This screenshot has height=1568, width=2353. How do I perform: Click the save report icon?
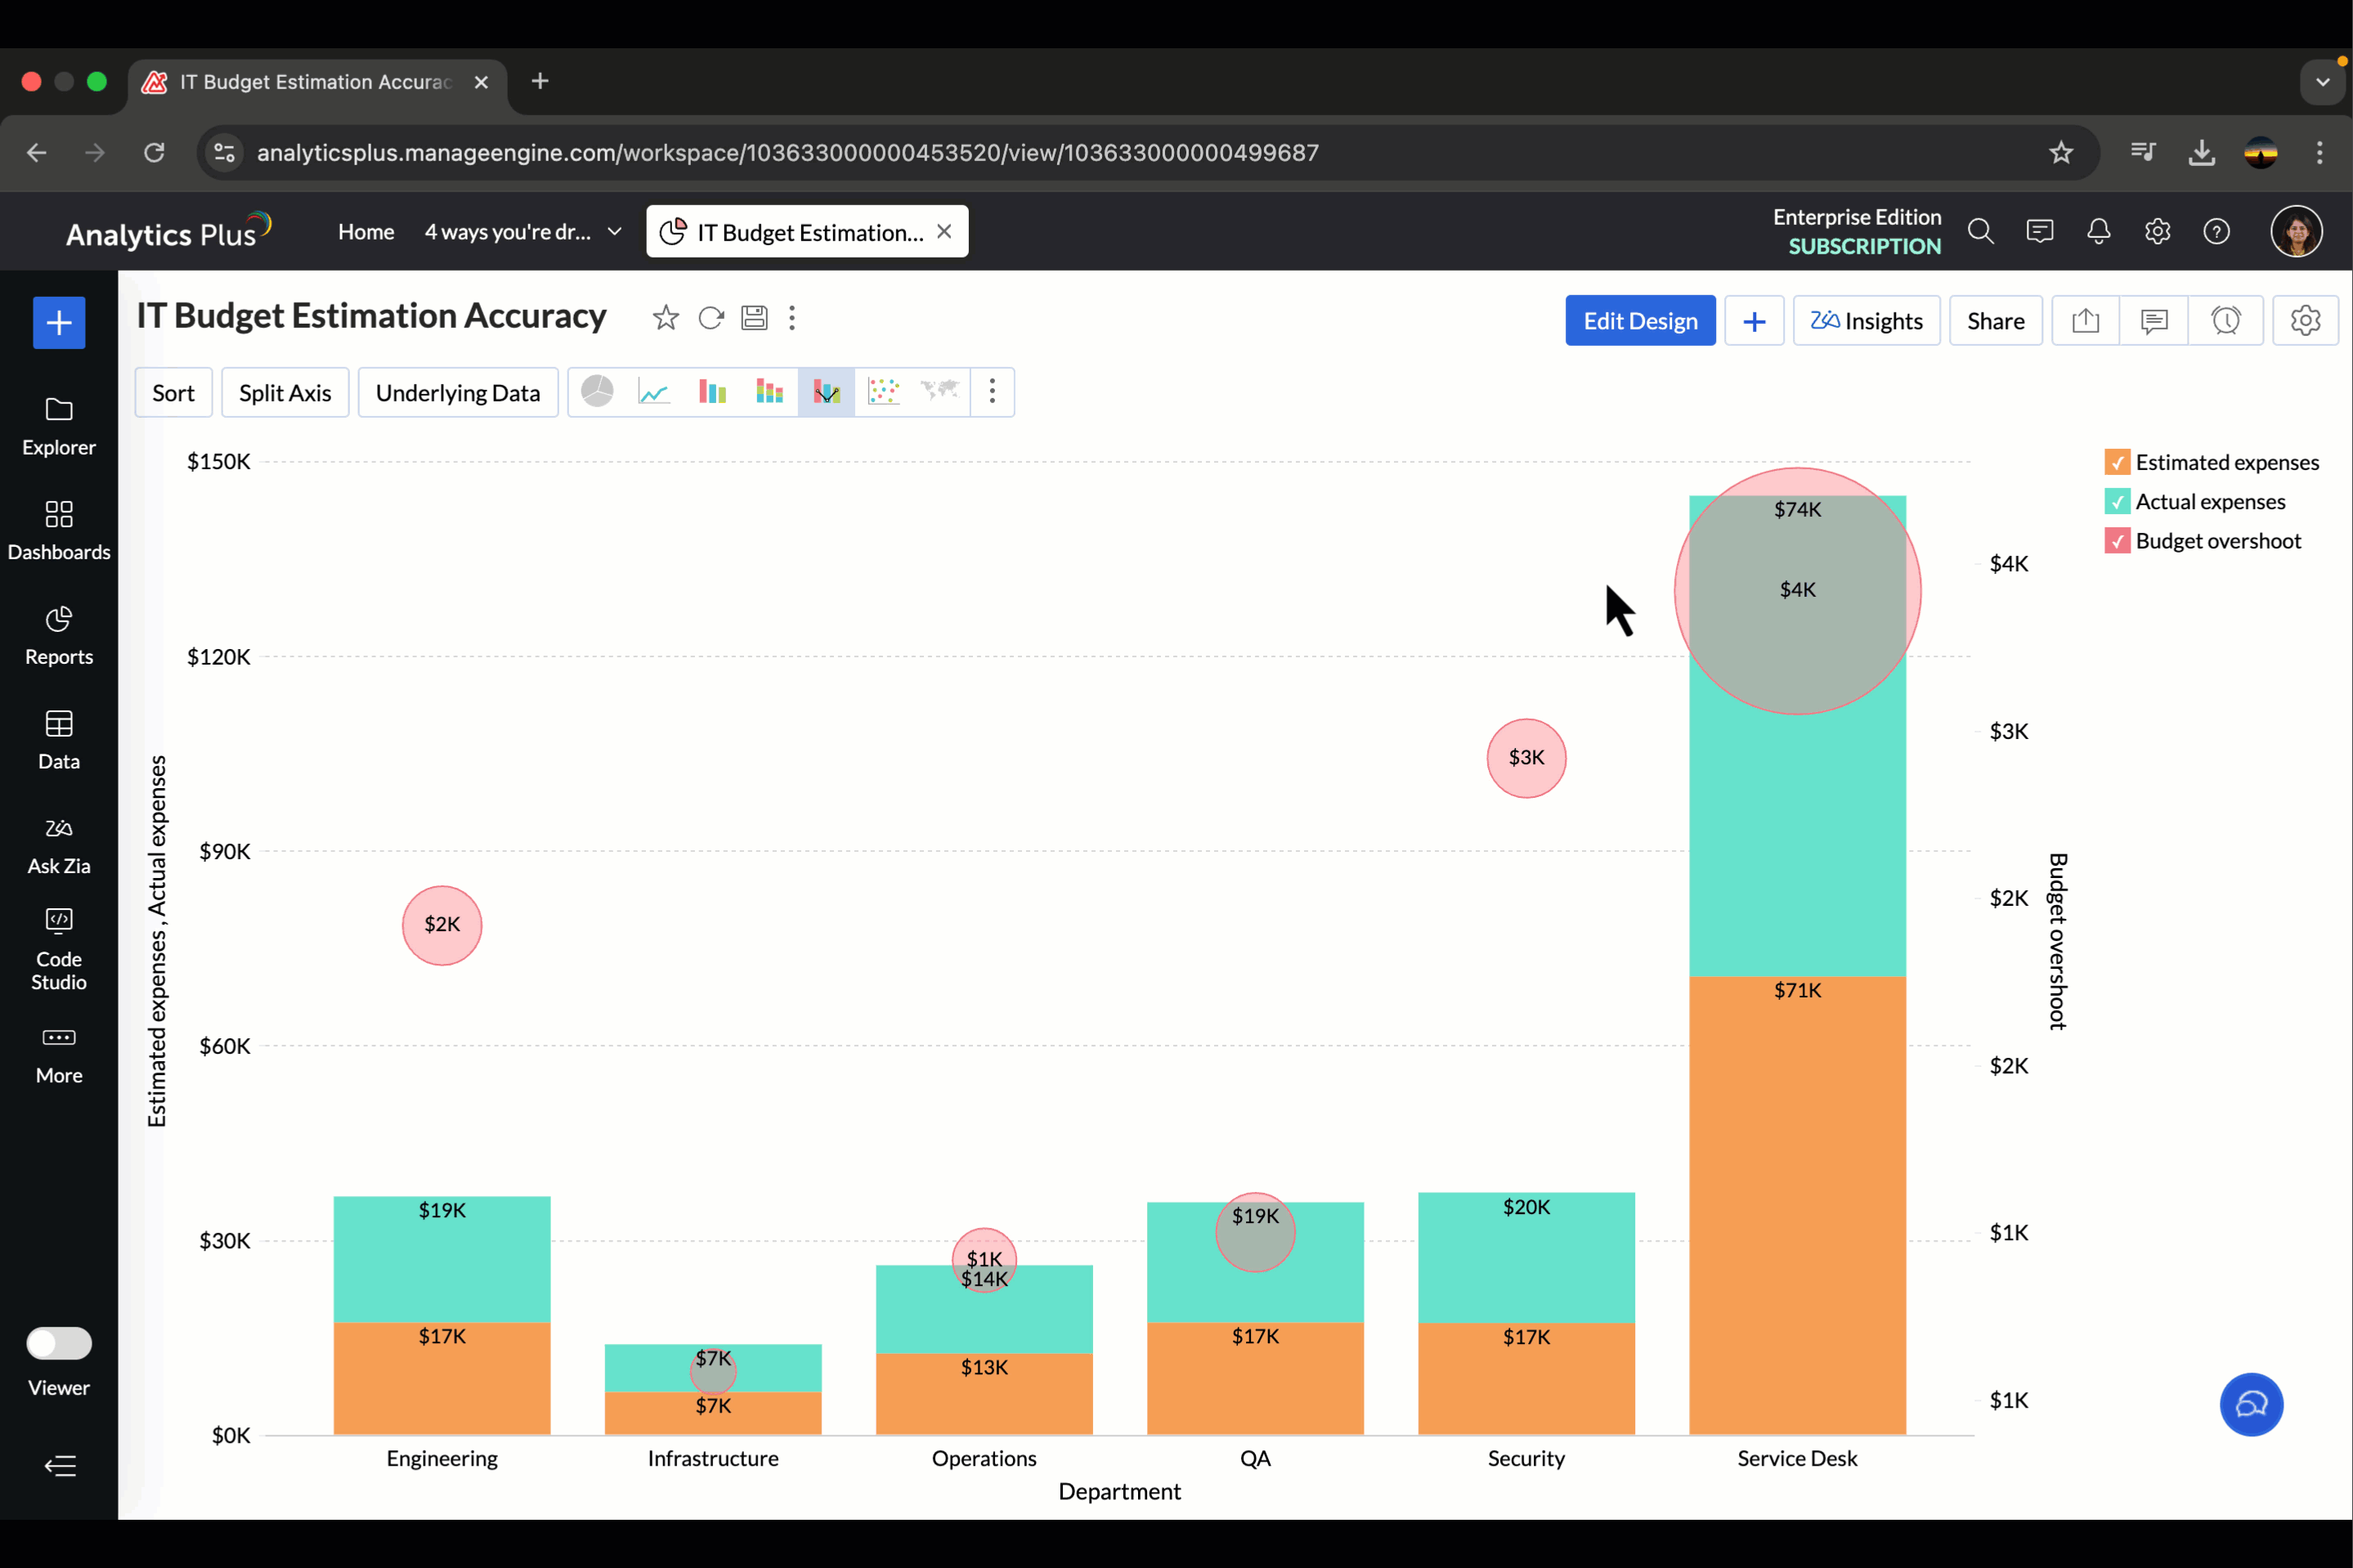(x=754, y=318)
